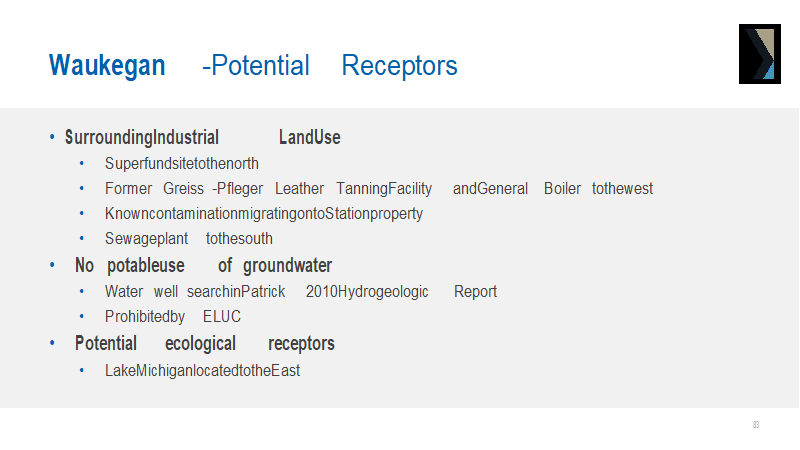The height and width of the screenshot is (450, 800).
Task: Click the bullet dot before 'No potable use'
Action: pyautogui.click(x=52, y=266)
